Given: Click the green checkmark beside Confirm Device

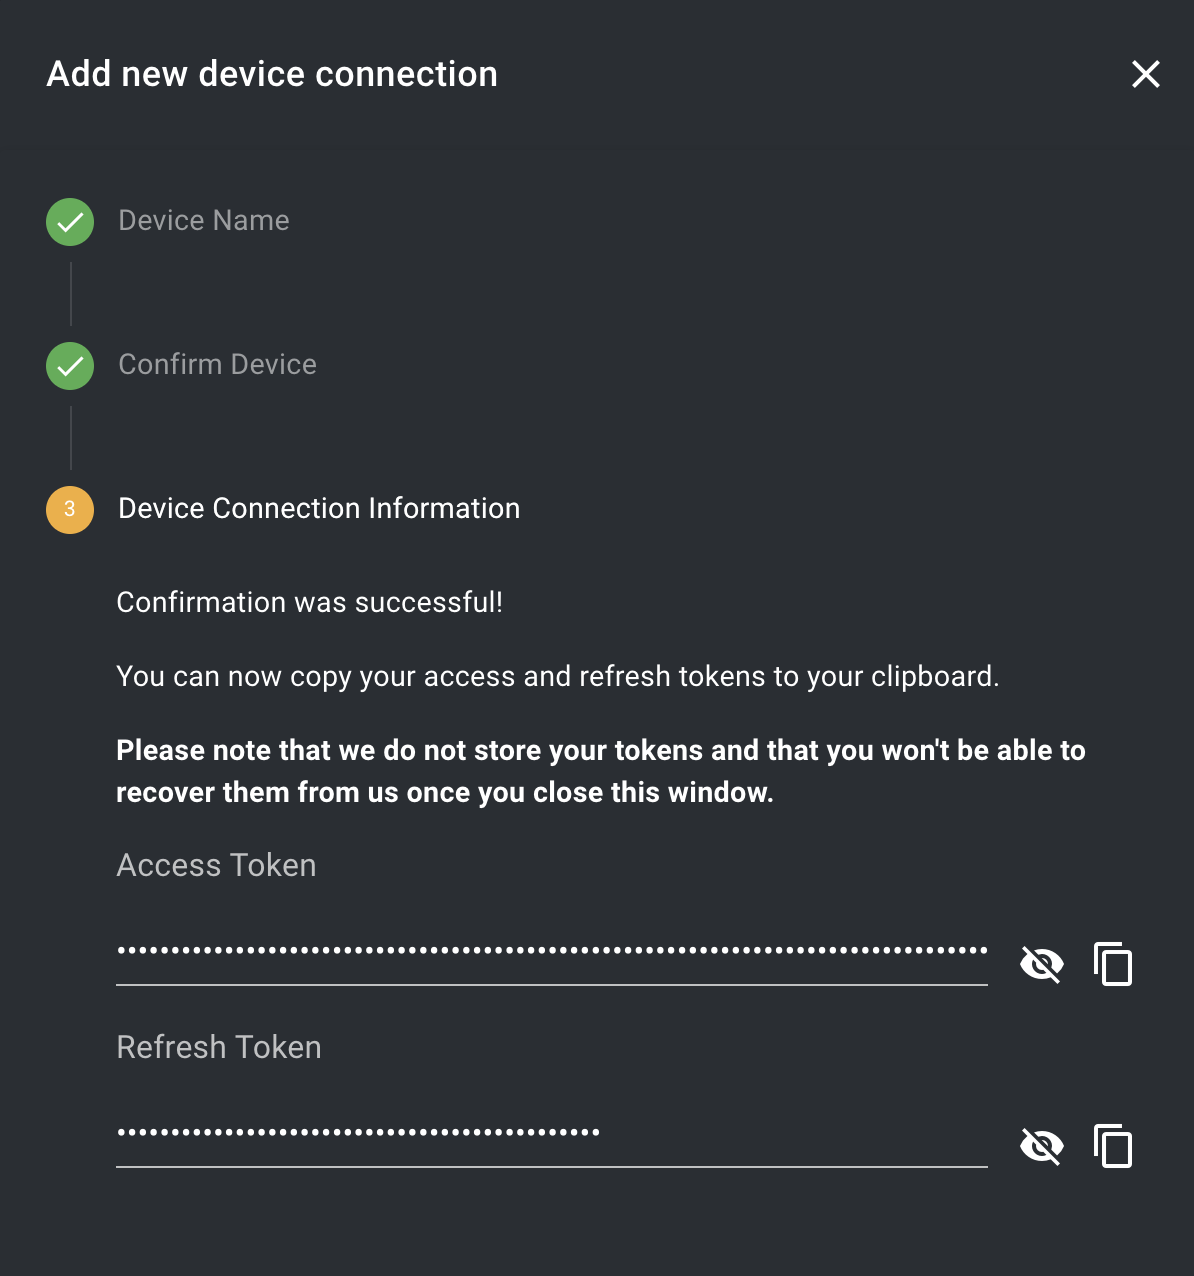Looking at the screenshot, I should (70, 366).
